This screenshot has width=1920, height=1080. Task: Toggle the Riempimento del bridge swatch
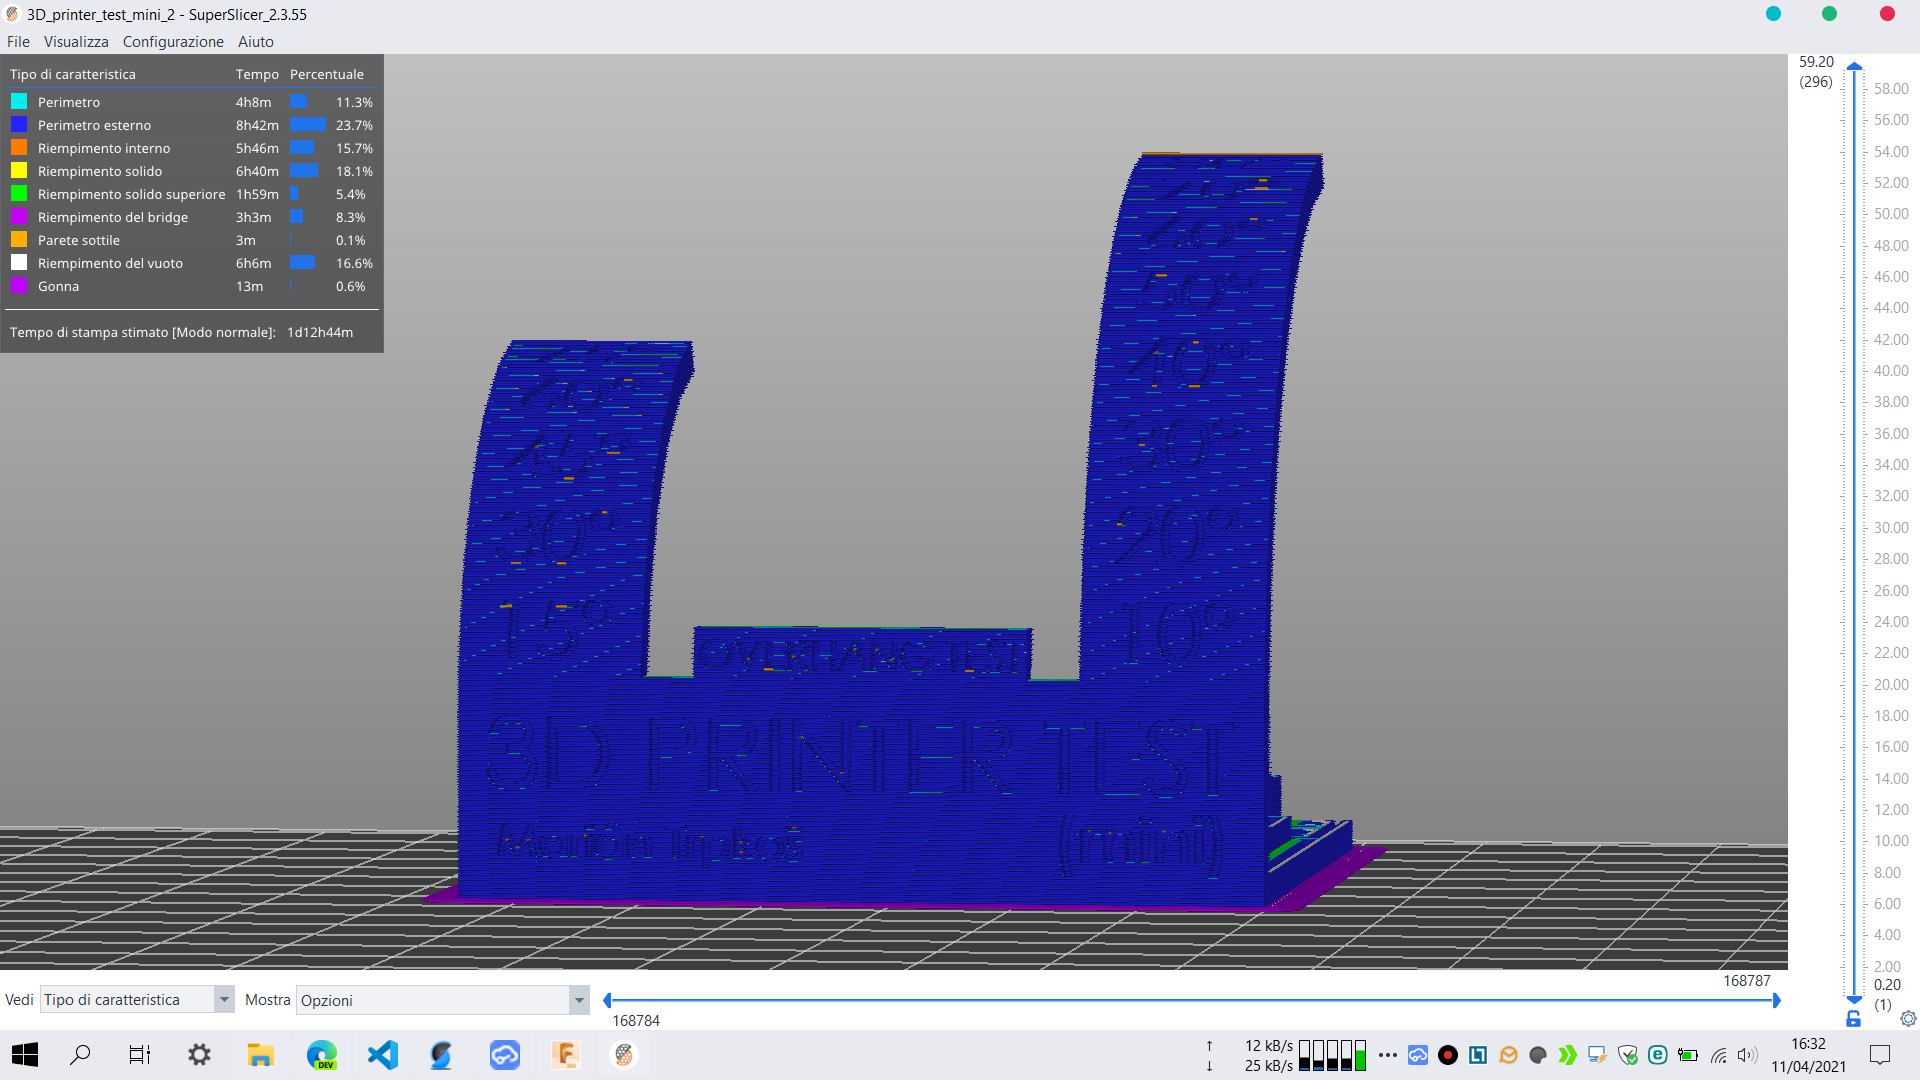[x=19, y=216]
